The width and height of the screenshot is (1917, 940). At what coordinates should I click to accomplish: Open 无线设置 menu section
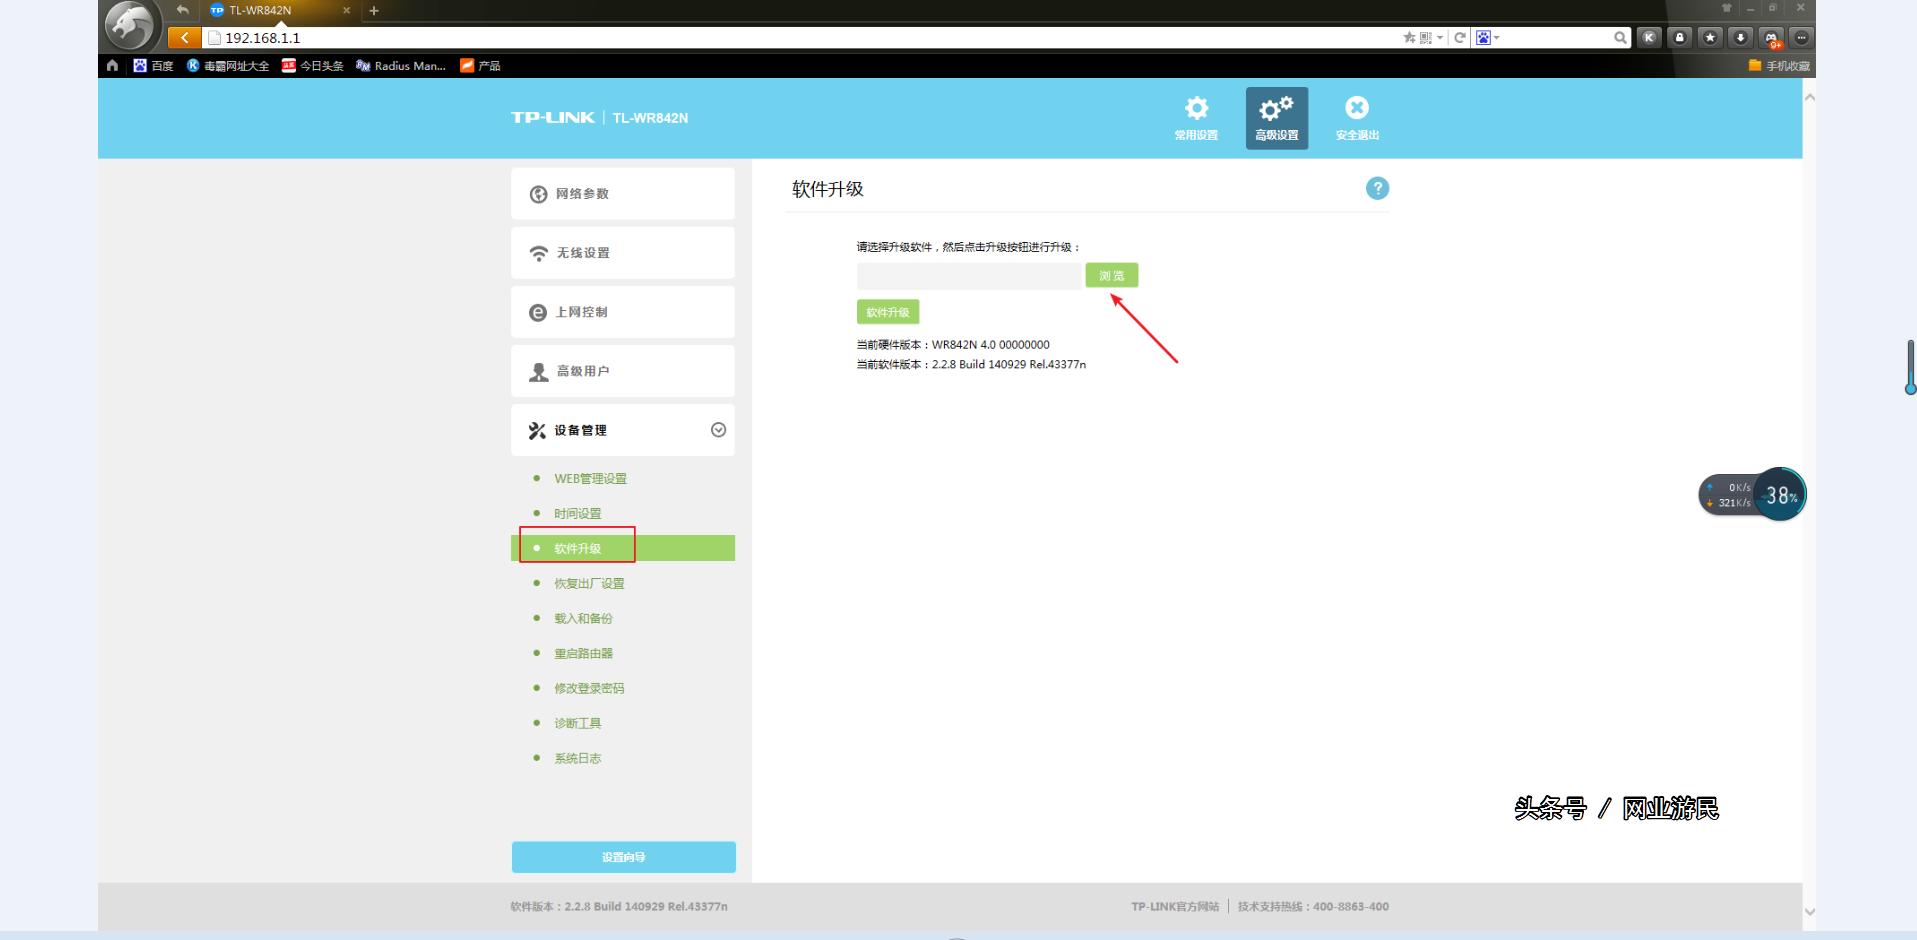click(x=623, y=253)
